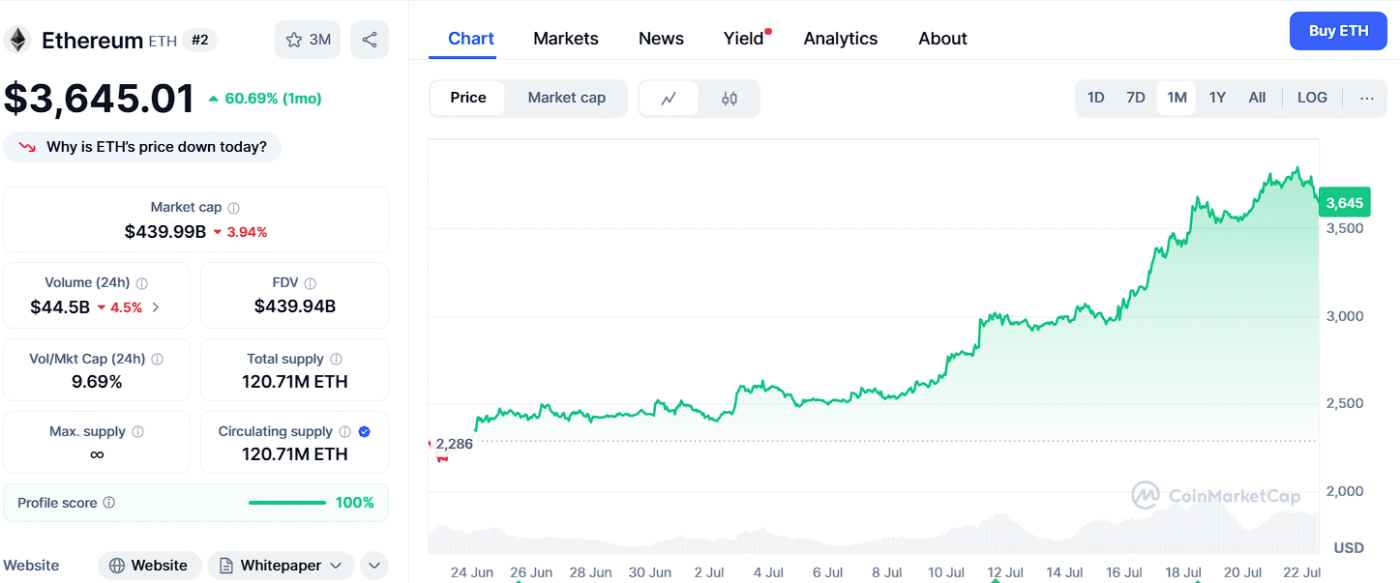1400x583 pixels.
Task: Toggle chart to Market cap view
Action: click(x=566, y=98)
